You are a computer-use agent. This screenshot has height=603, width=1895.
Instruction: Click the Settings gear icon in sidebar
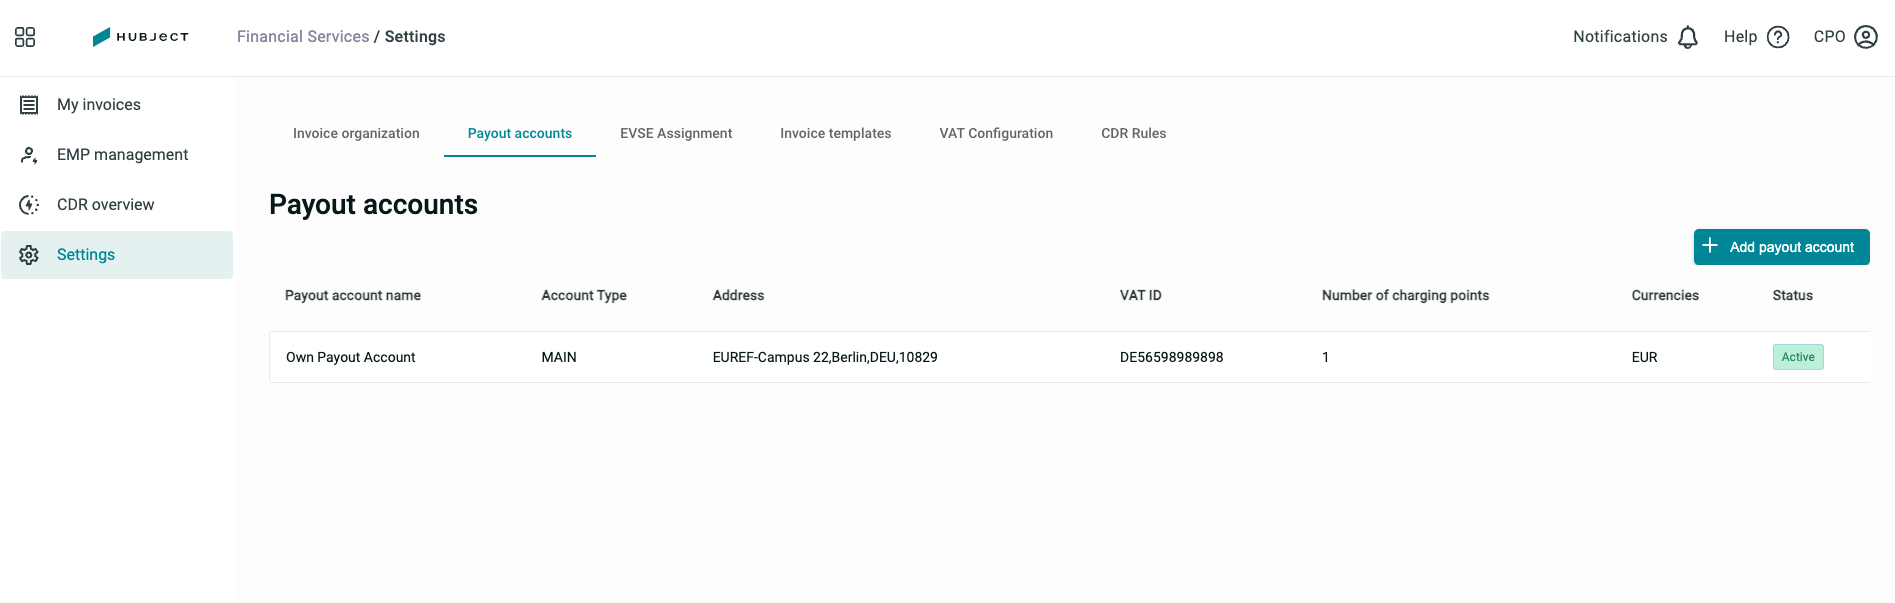(x=29, y=255)
